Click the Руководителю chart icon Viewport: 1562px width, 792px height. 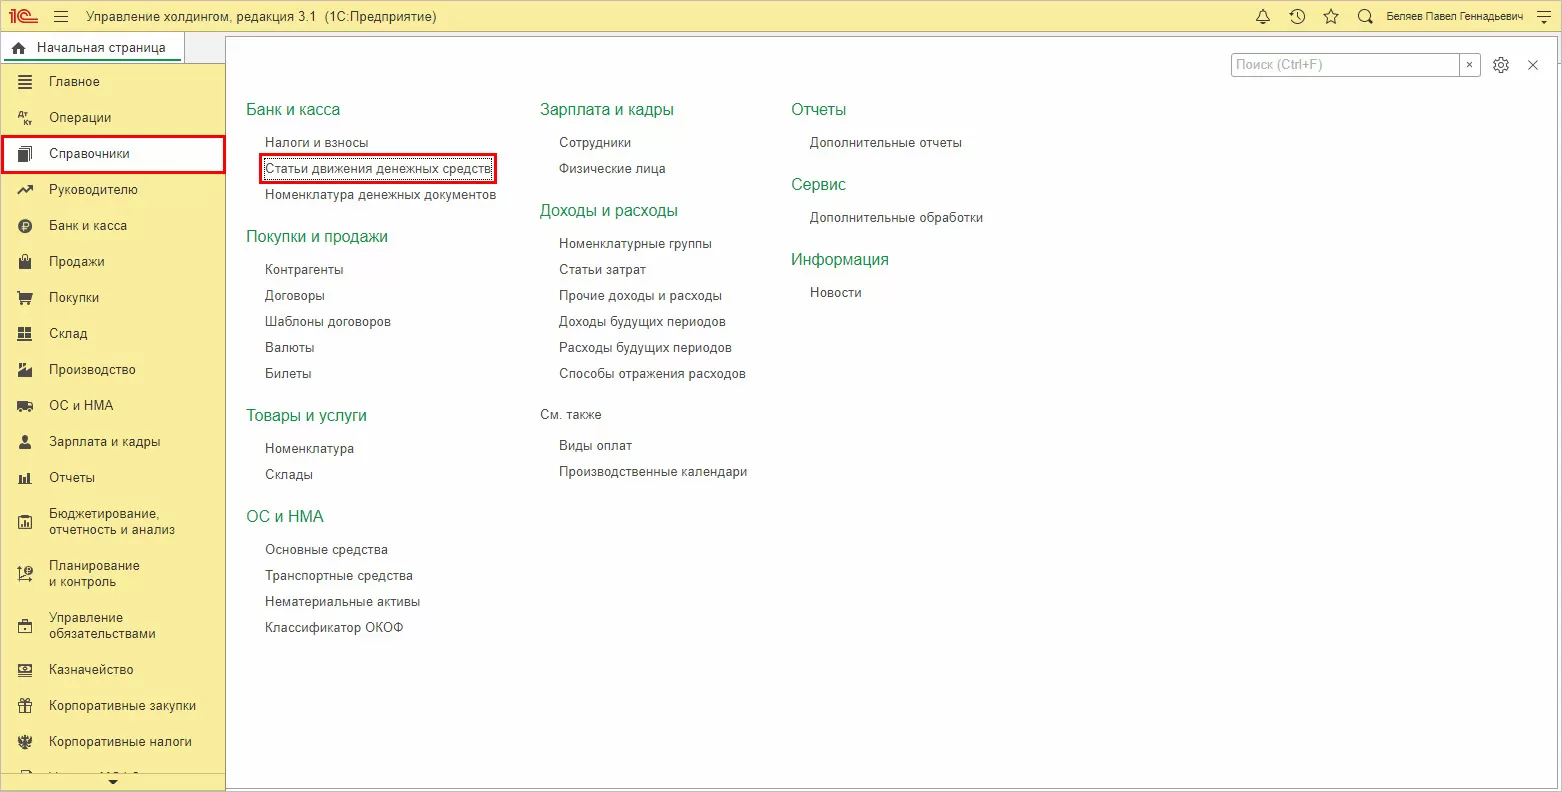pos(26,190)
